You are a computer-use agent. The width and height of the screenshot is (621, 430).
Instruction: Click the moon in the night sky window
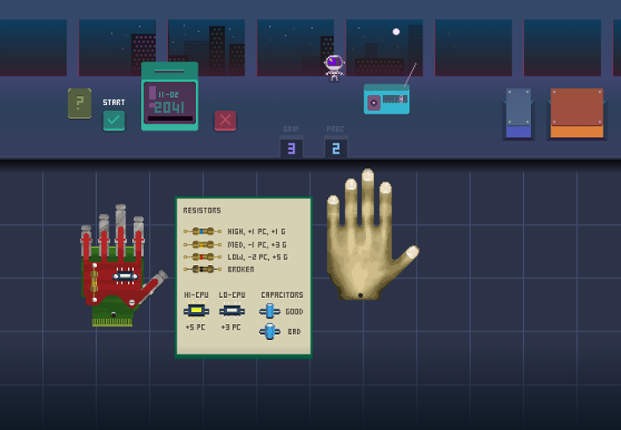(x=396, y=32)
